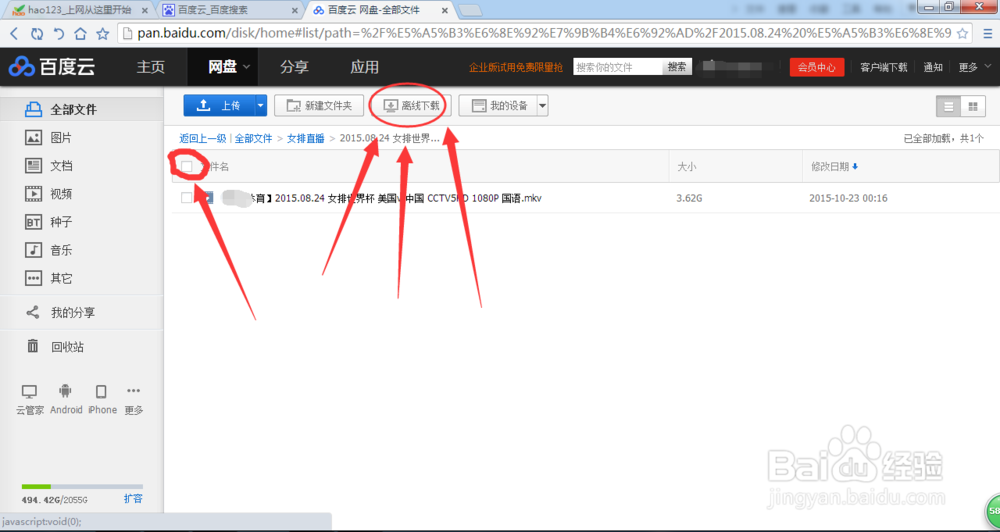Screen dimensions: 1000x532
Task: Open the red 会员中心 button
Action: pos(816,67)
